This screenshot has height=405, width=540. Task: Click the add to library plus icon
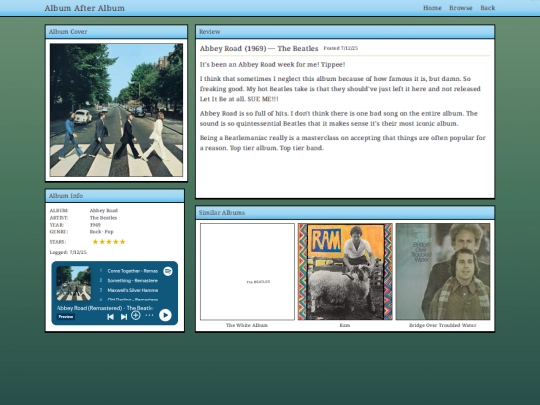136,315
